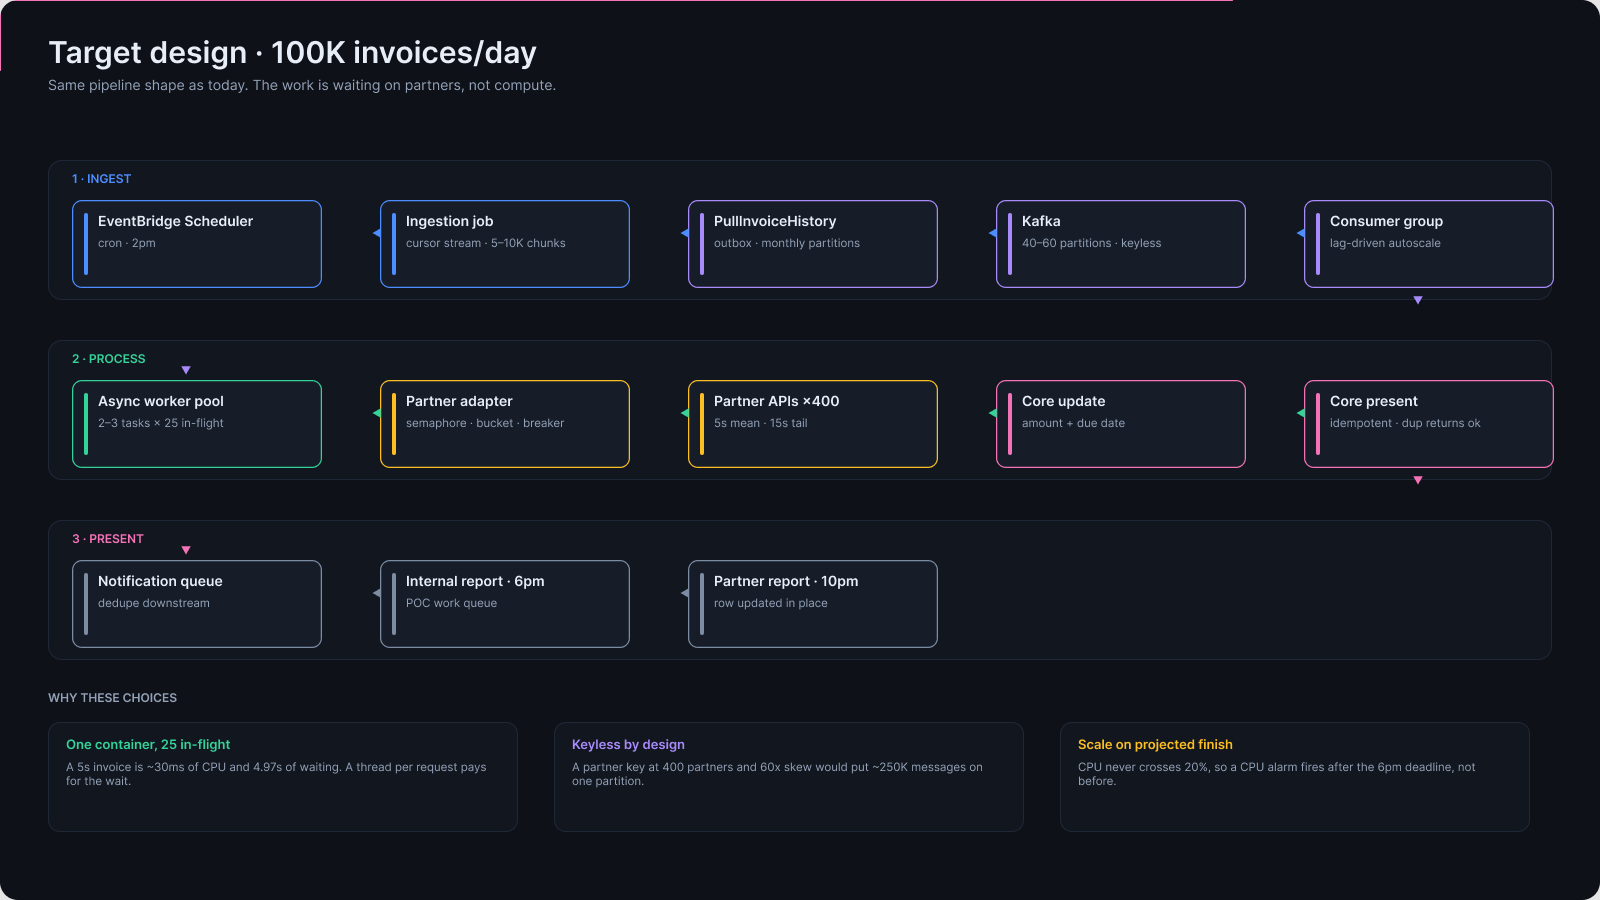Click the '2–3 tasks × 25 in-flight' text
1600x900 pixels.
pyautogui.click(x=161, y=423)
